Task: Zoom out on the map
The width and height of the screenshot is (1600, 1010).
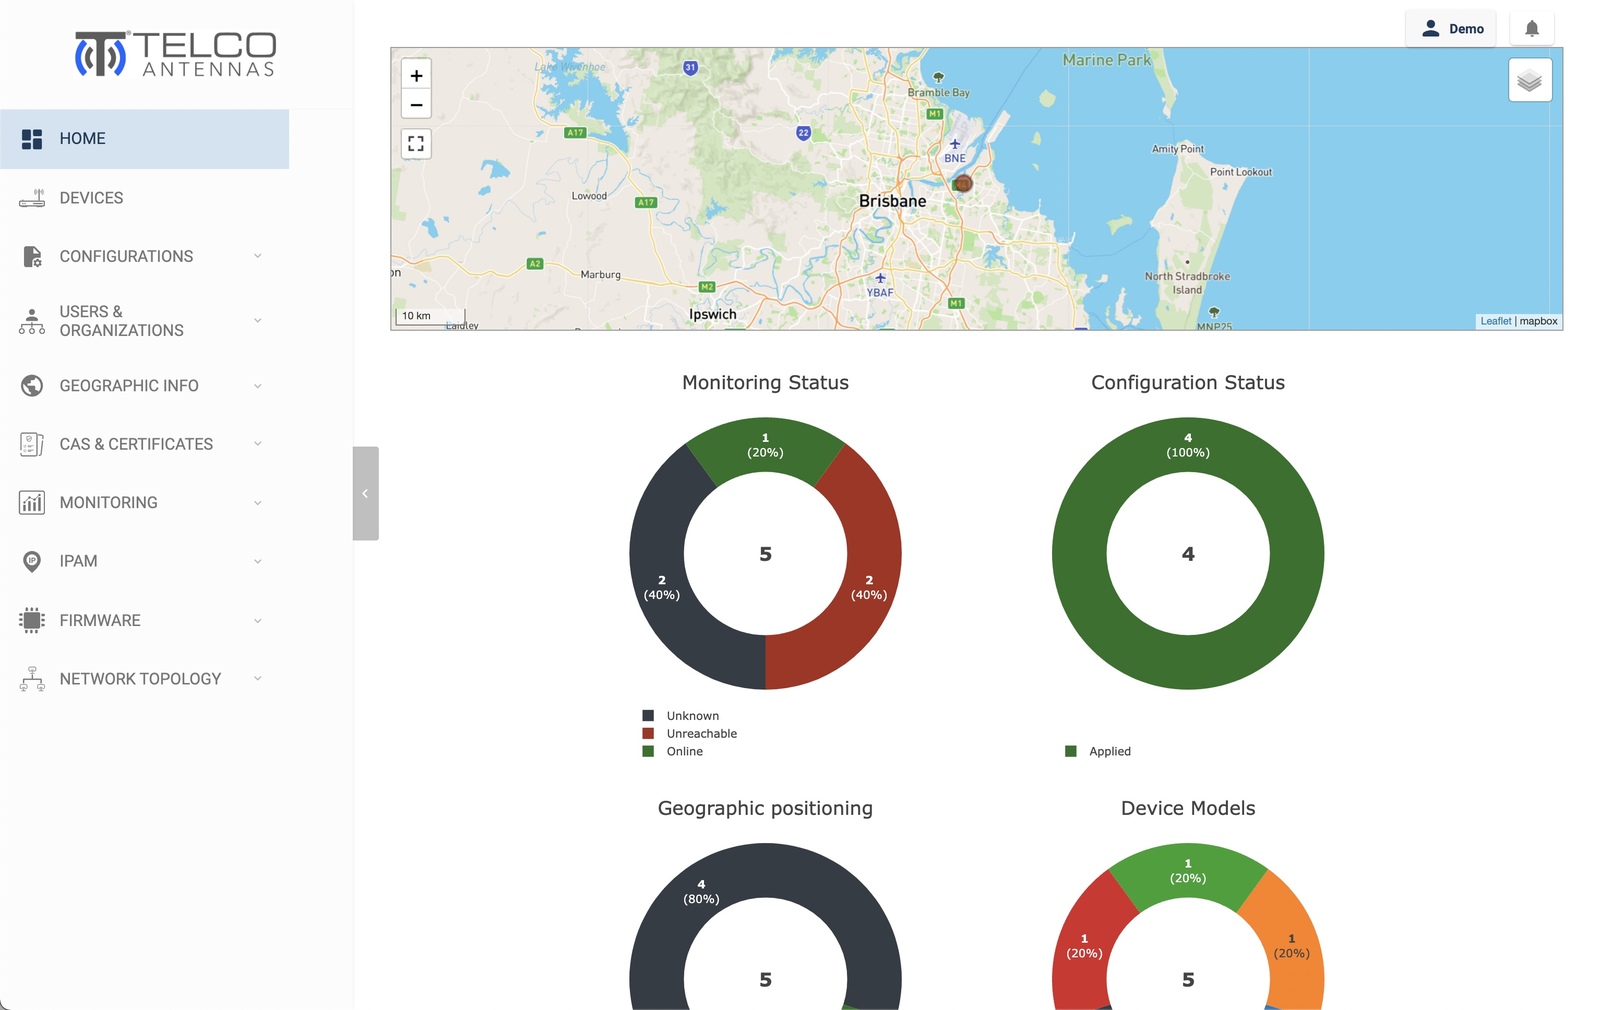Action: 417,104
